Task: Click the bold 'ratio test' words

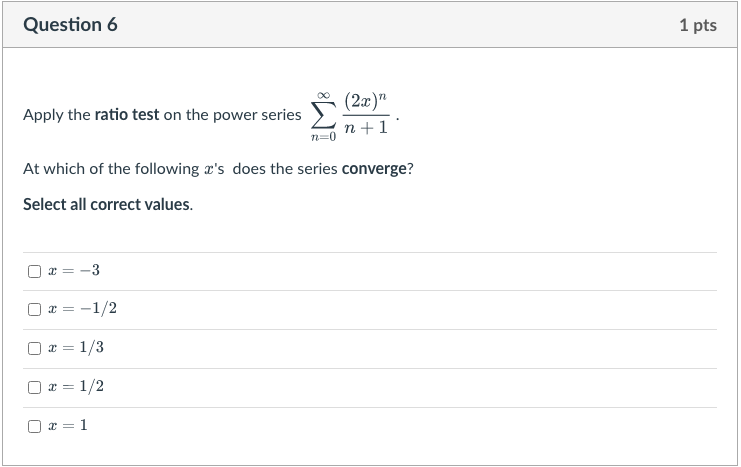Action: click(x=127, y=115)
